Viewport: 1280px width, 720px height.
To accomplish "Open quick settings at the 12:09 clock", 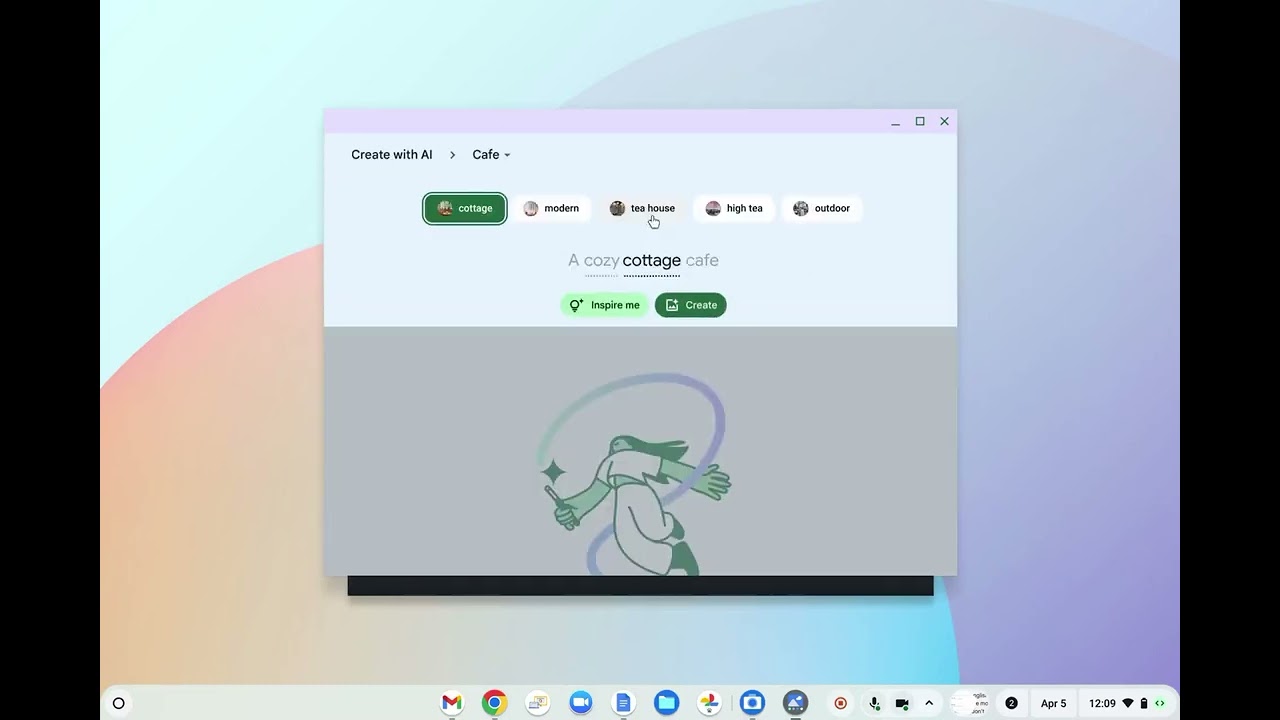I will click(x=1125, y=703).
